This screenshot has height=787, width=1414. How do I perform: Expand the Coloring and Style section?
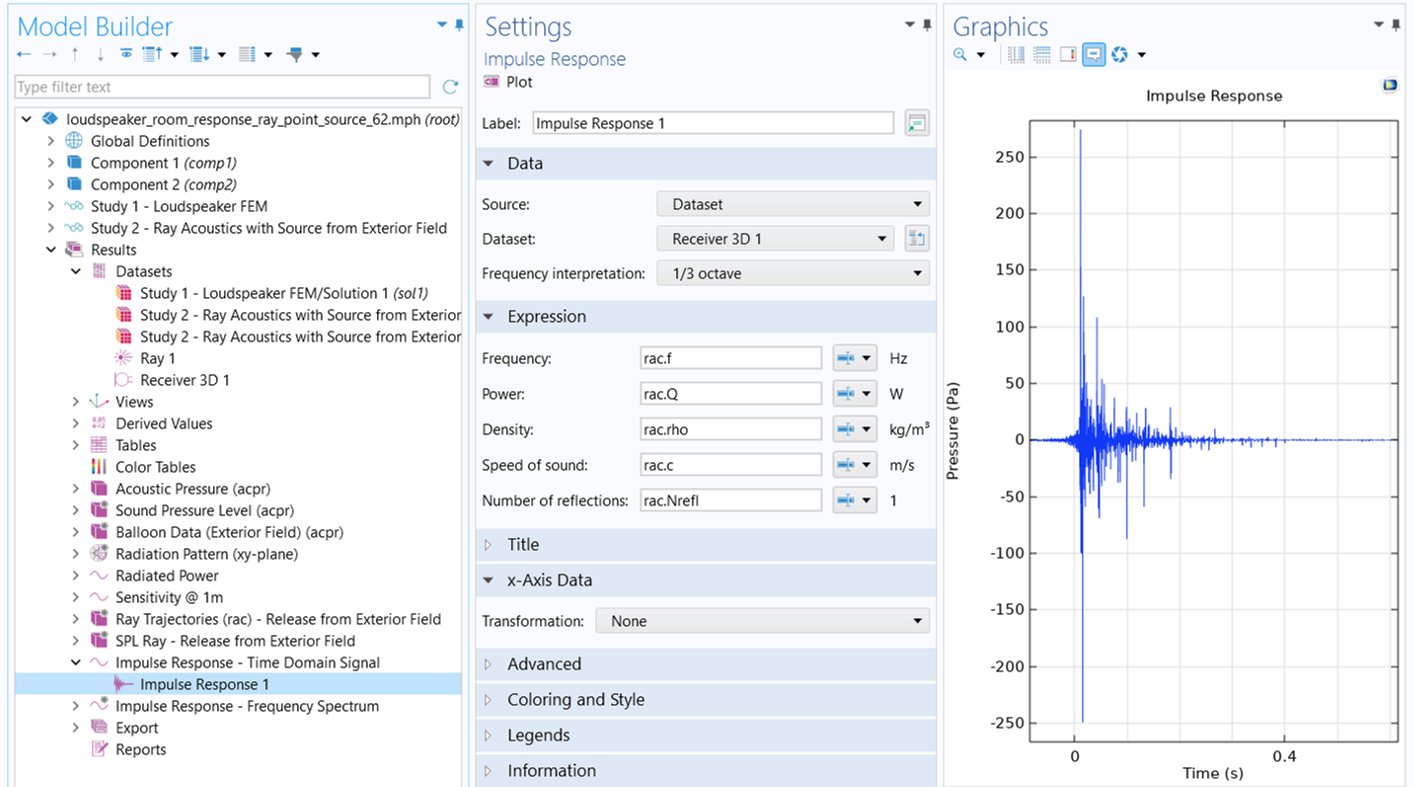[x=489, y=700]
